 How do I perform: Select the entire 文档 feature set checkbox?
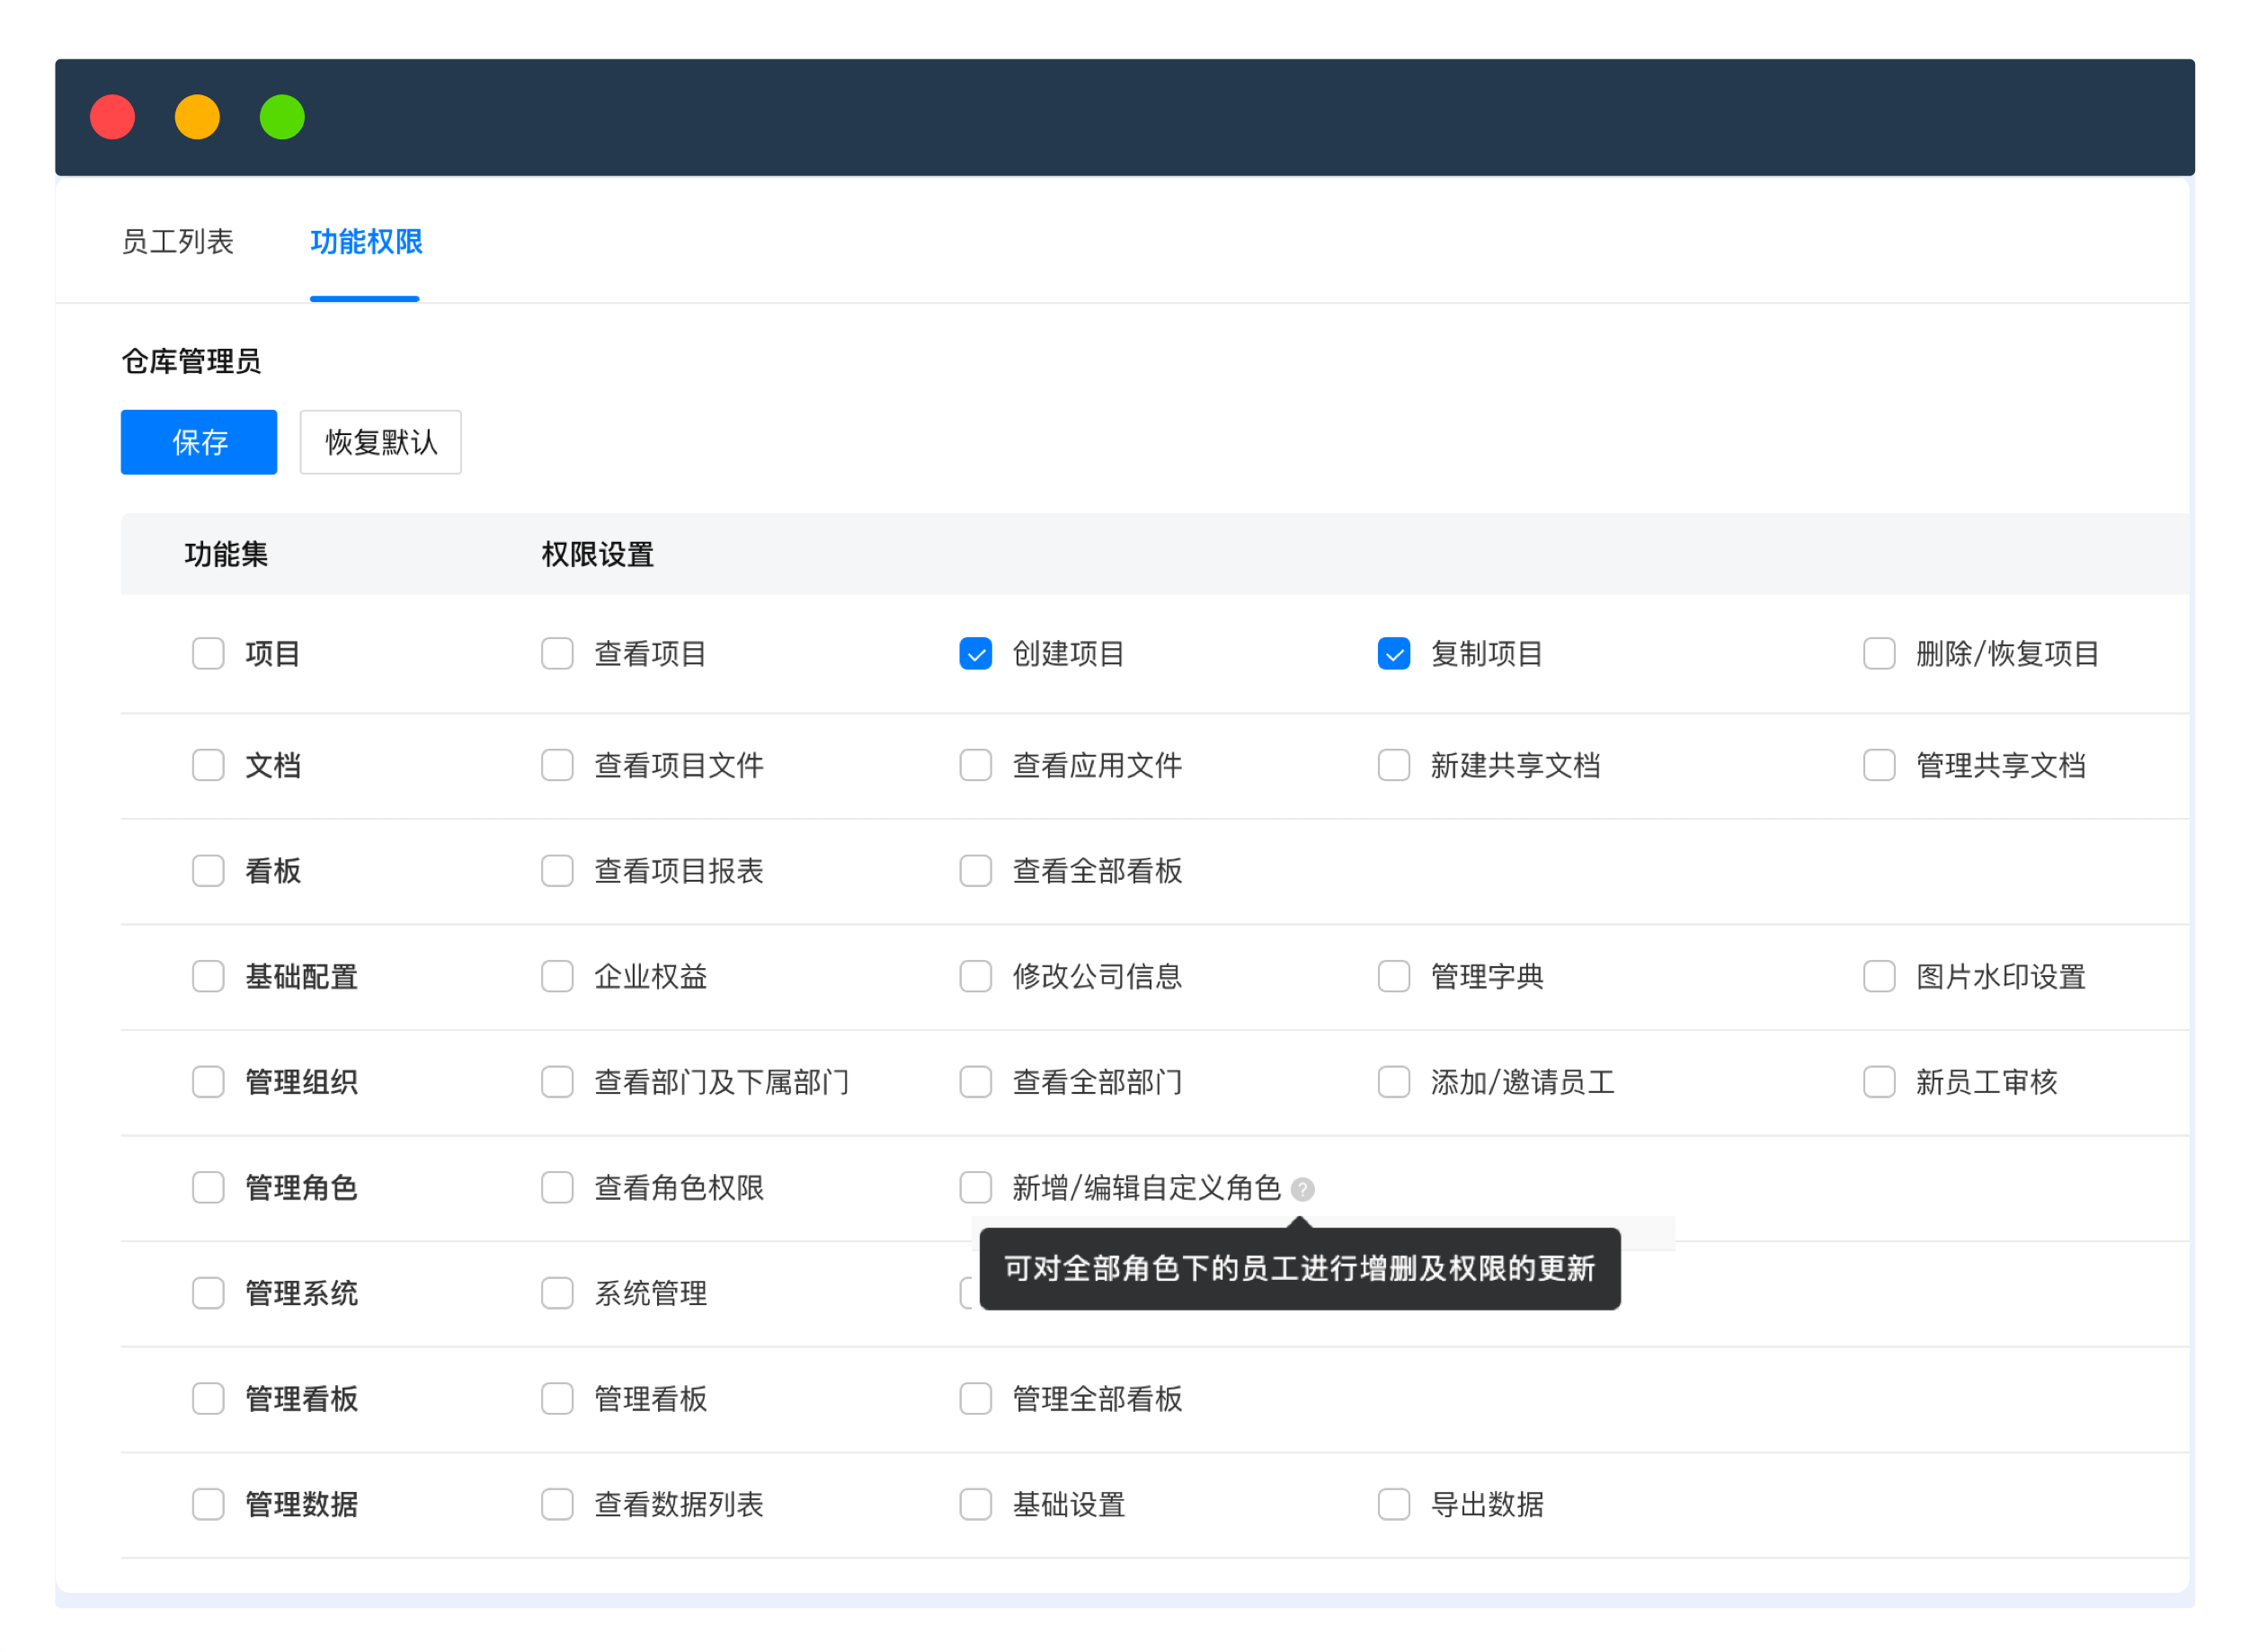pos(208,765)
